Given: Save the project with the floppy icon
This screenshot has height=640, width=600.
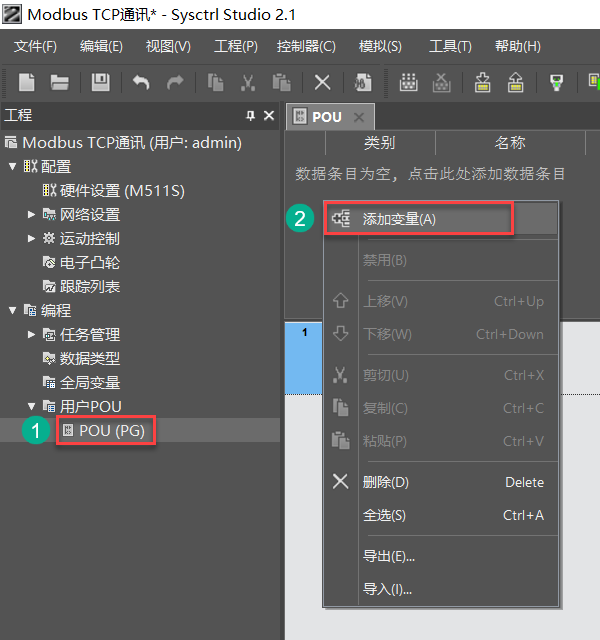Looking at the screenshot, I should point(100,82).
